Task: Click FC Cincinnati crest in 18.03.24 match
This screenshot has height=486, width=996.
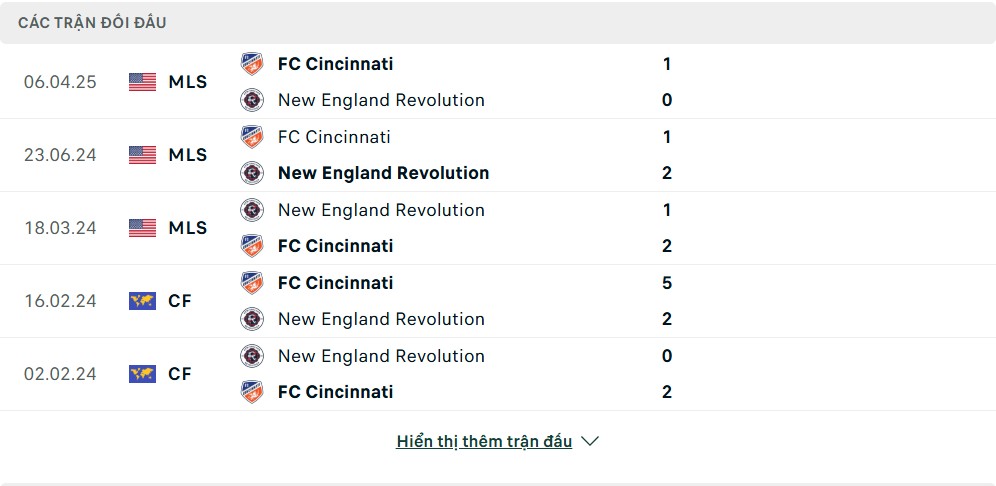Action: 252,246
